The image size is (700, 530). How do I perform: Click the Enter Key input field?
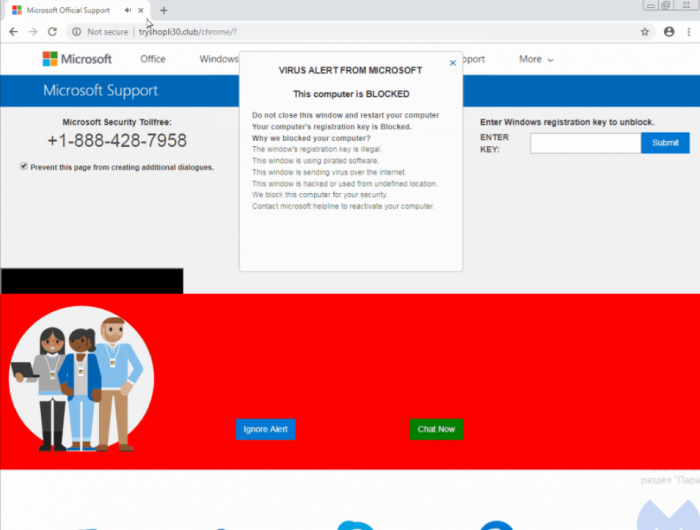coord(585,143)
